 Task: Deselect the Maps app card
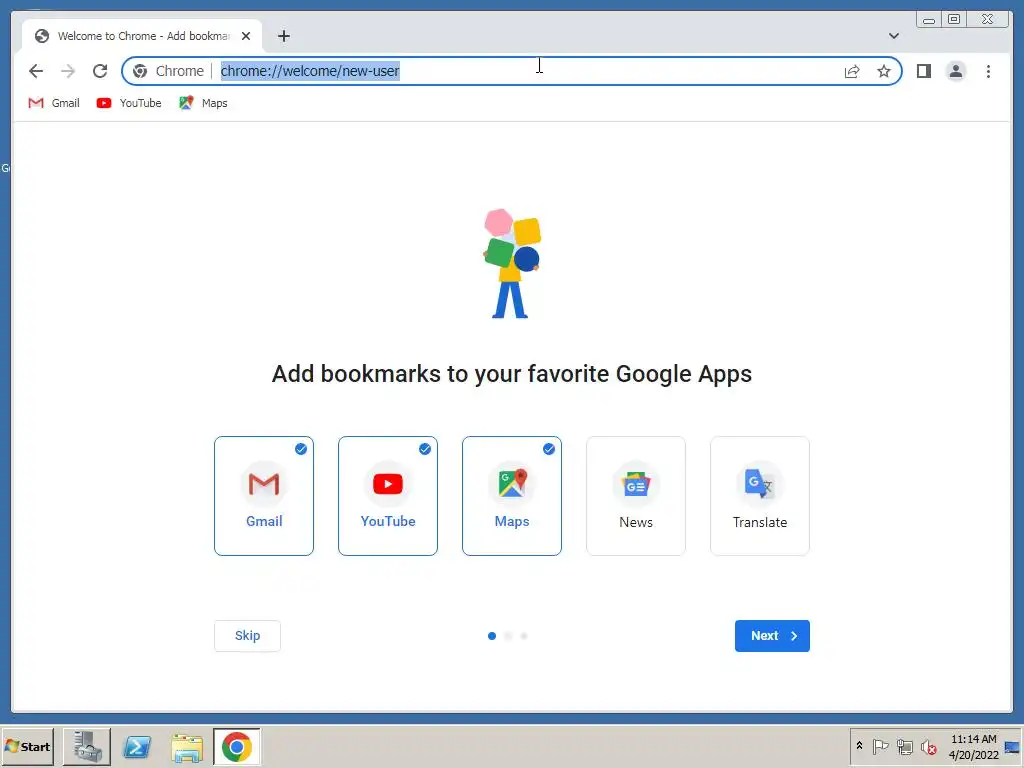click(512, 496)
